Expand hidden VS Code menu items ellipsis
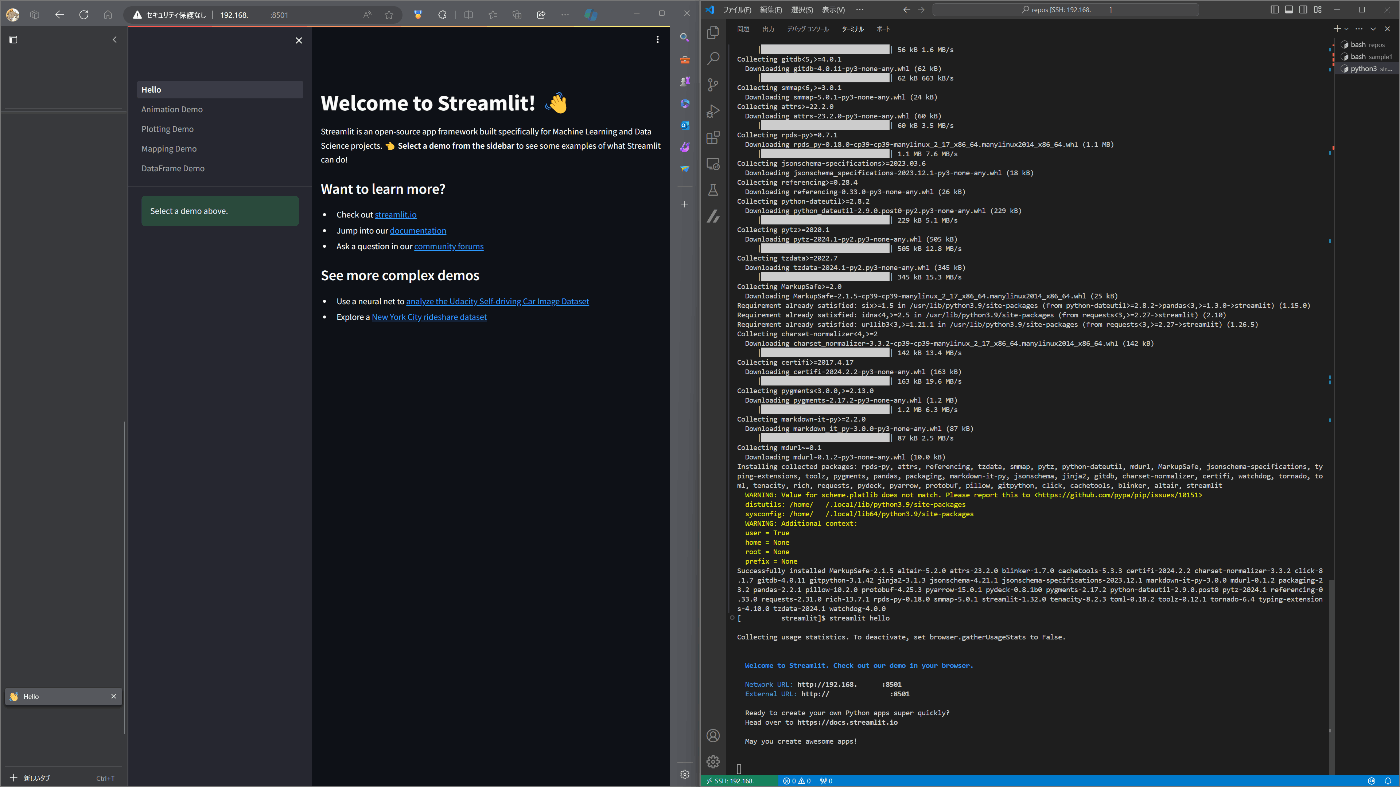 [859, 9]
